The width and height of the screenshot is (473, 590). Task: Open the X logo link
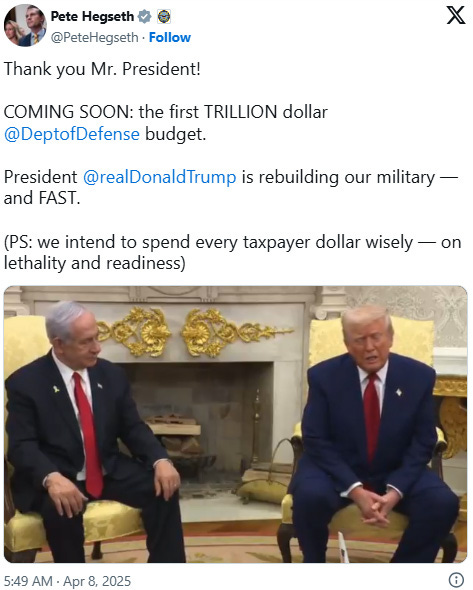pos(456,16)
